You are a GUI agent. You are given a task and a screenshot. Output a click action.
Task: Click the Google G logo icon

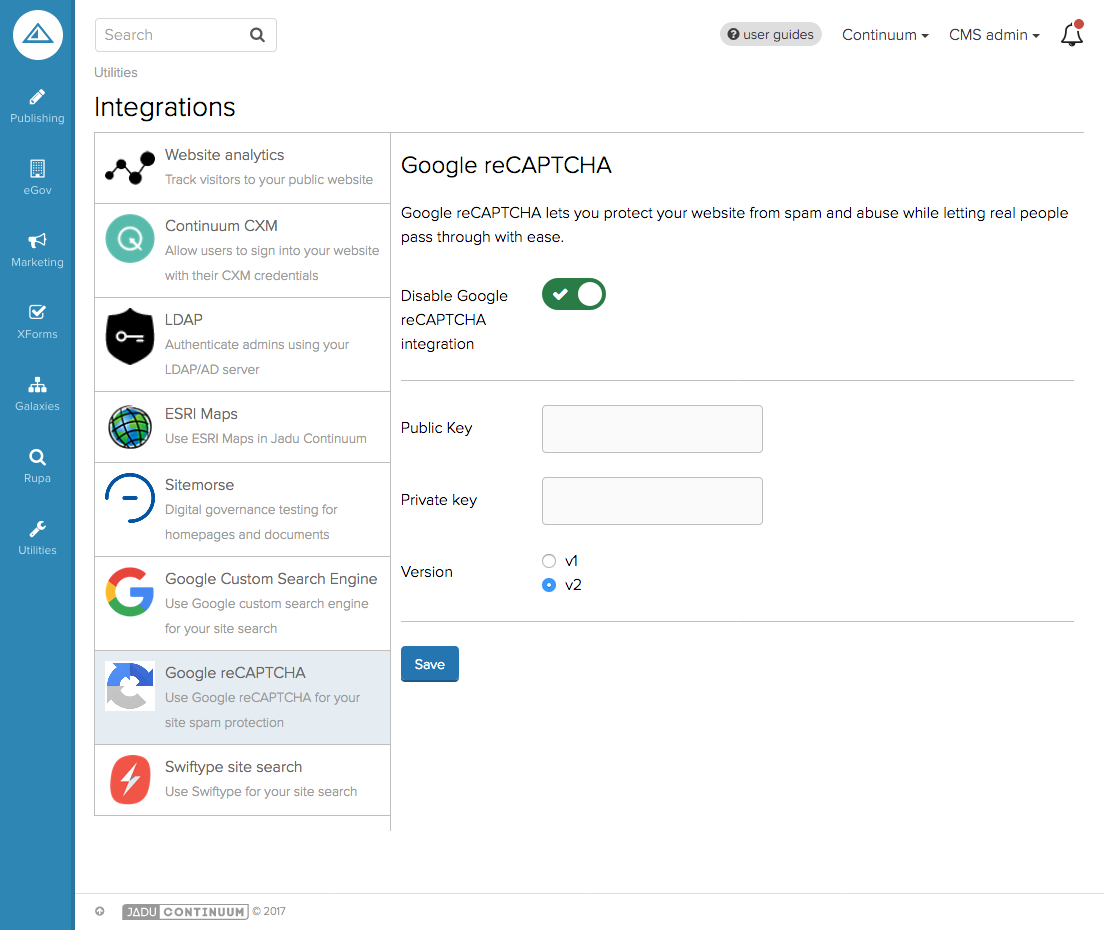(x=130, y=591)
